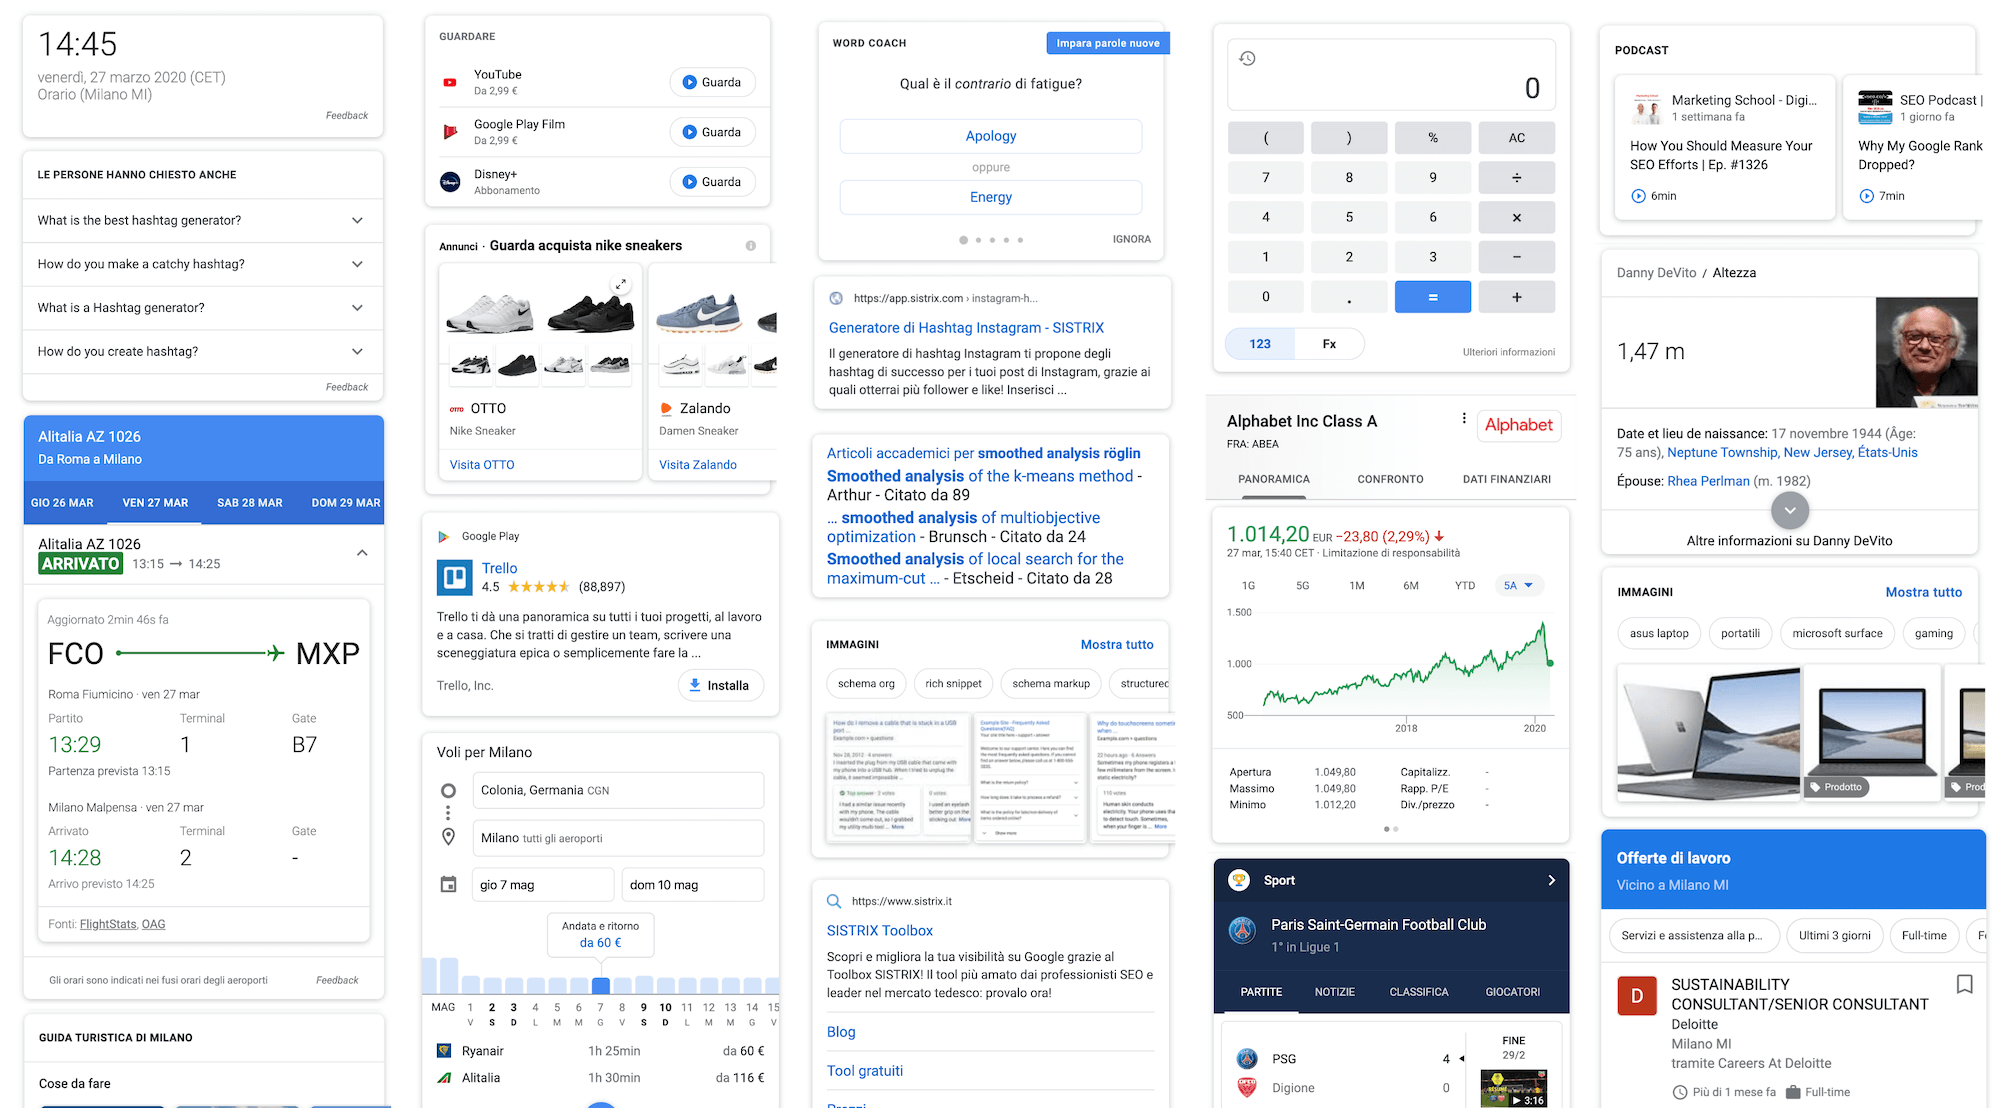Click the multiply key on calculator
The image size is (2000, 1108).
tap(1516, 217)
